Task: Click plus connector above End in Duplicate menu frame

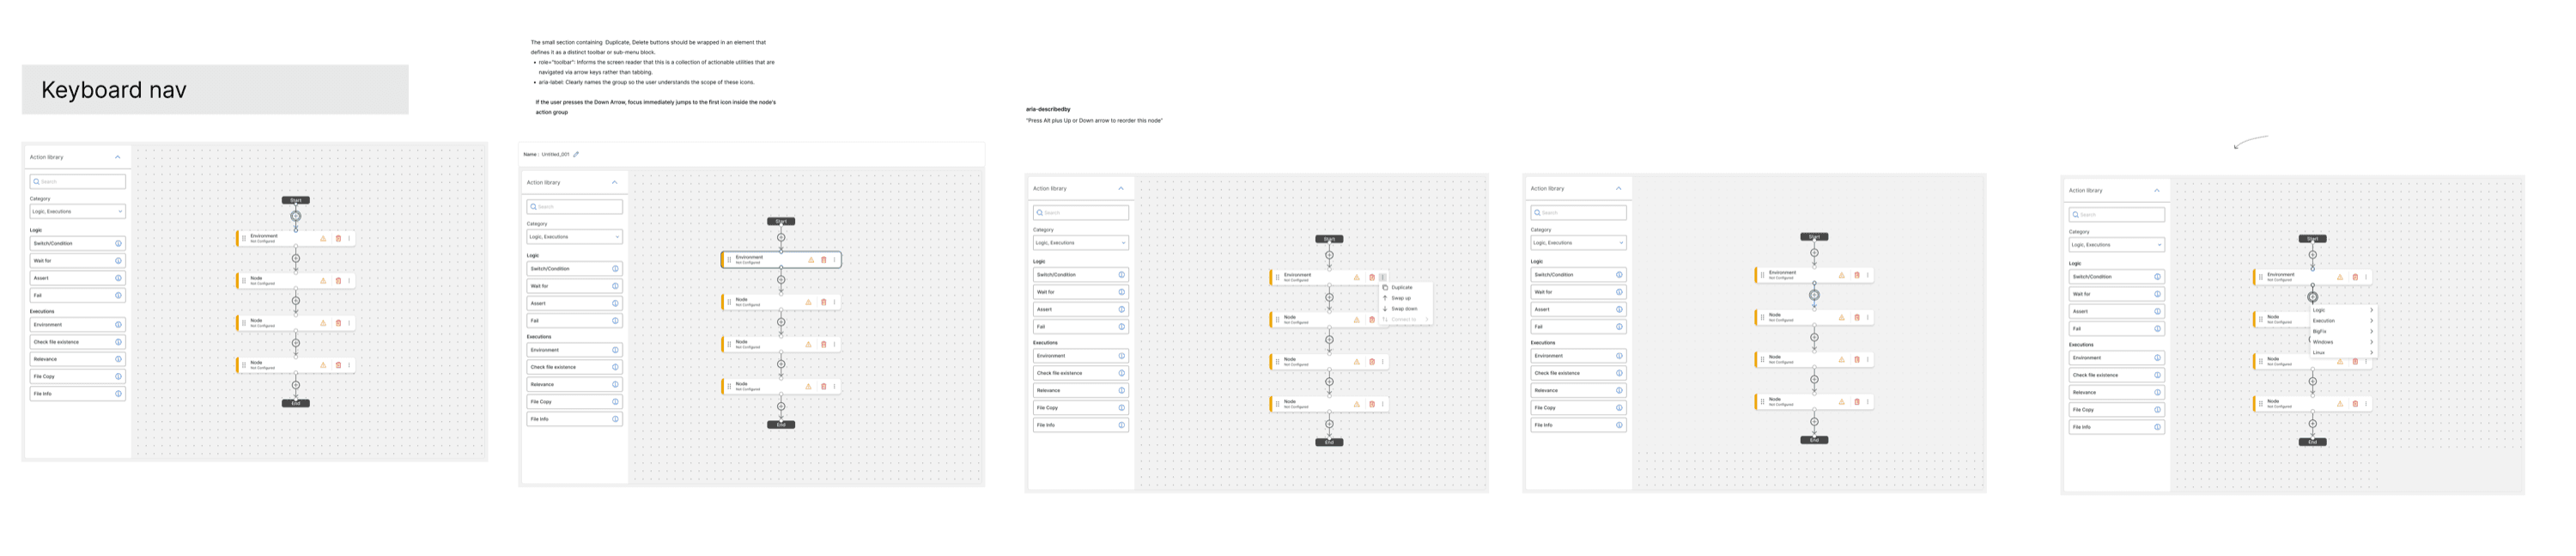Action: point(1329,424)
